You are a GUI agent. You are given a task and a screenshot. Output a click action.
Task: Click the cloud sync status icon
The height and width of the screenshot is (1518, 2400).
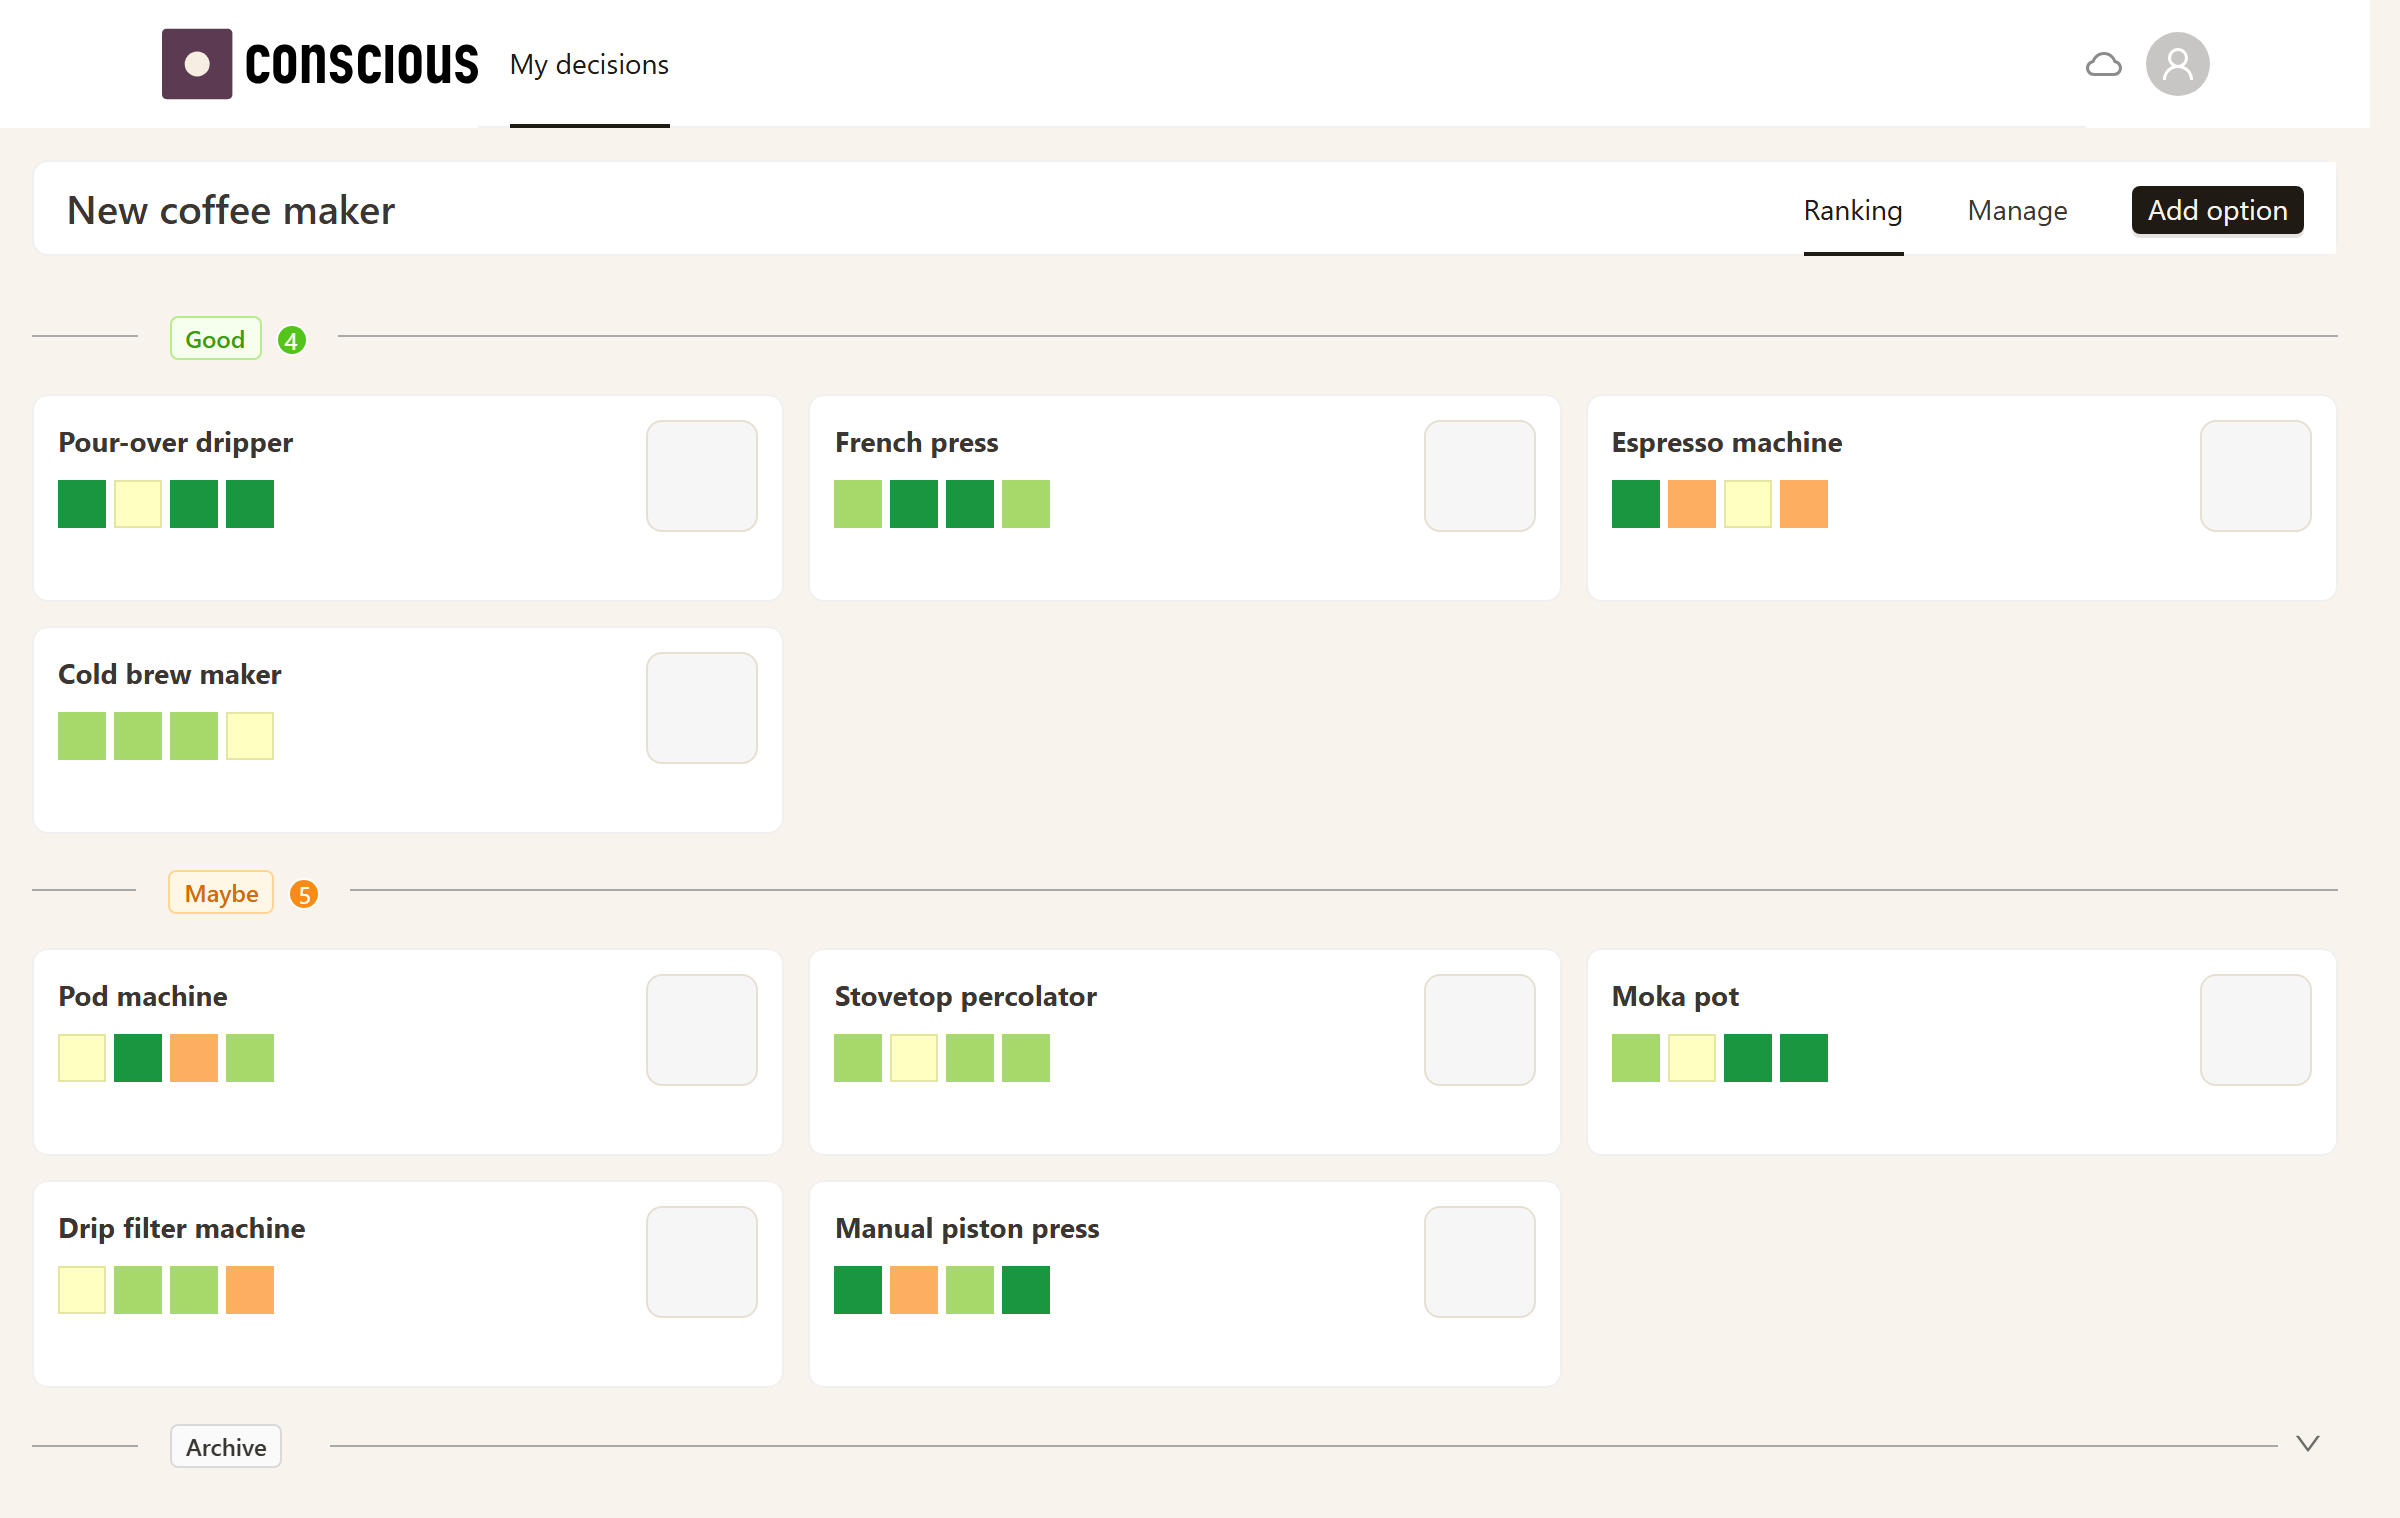[x=2103, y=65]
